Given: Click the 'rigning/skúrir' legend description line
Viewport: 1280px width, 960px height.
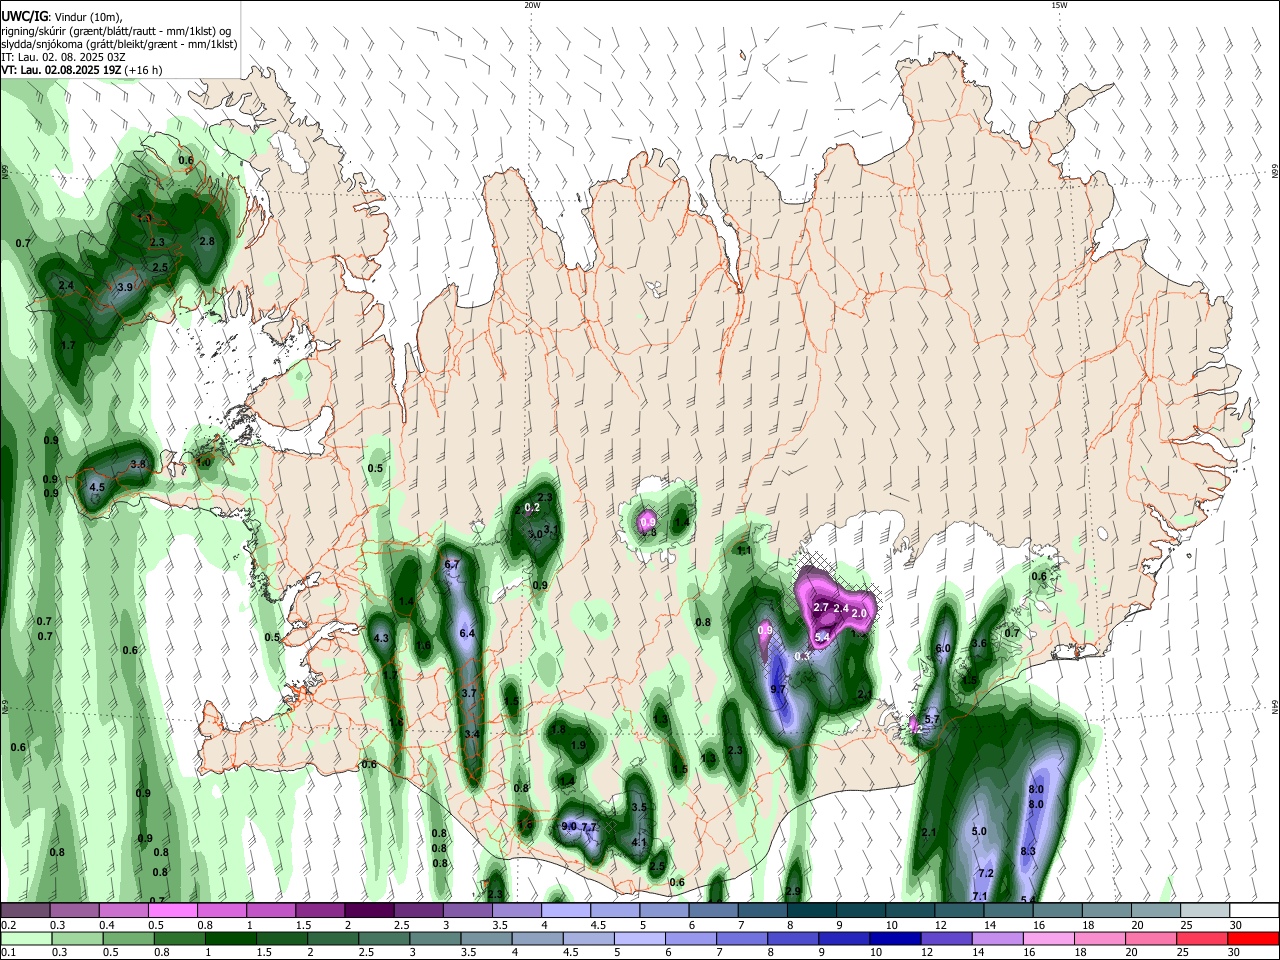Looking at the screenshot, I should pyautogui.click(x=116, y=31).
